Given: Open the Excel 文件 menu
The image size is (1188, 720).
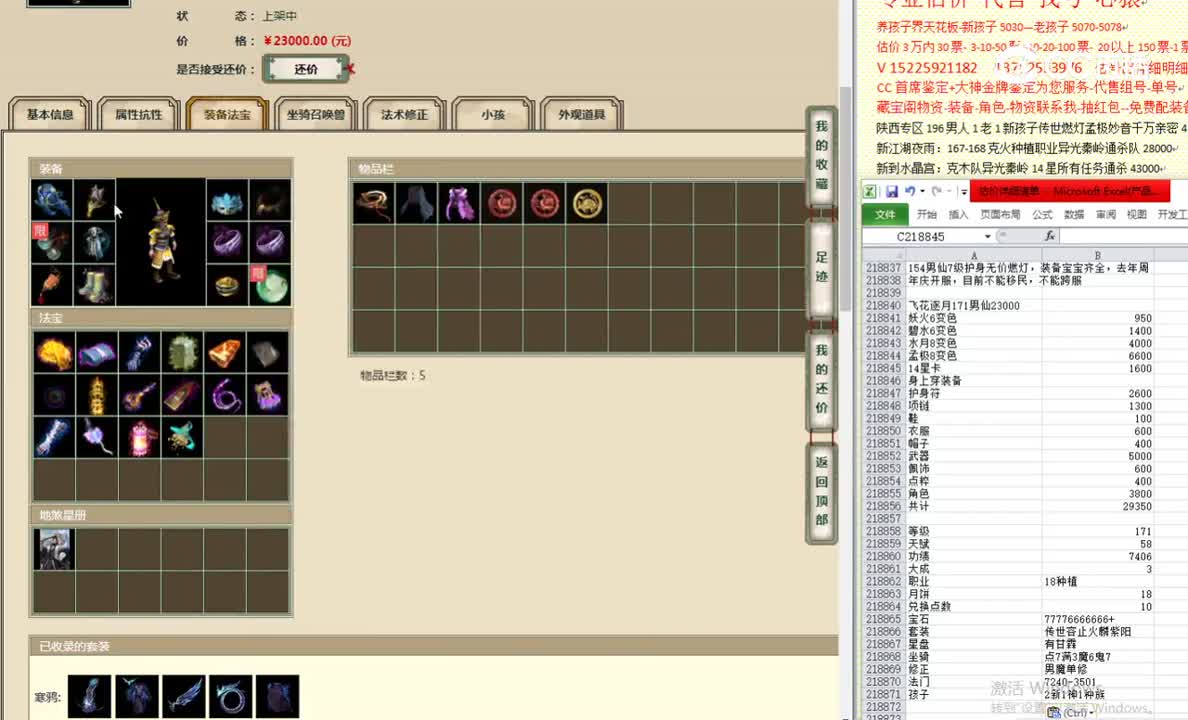Looking at the screenshot, I should 885,214.
